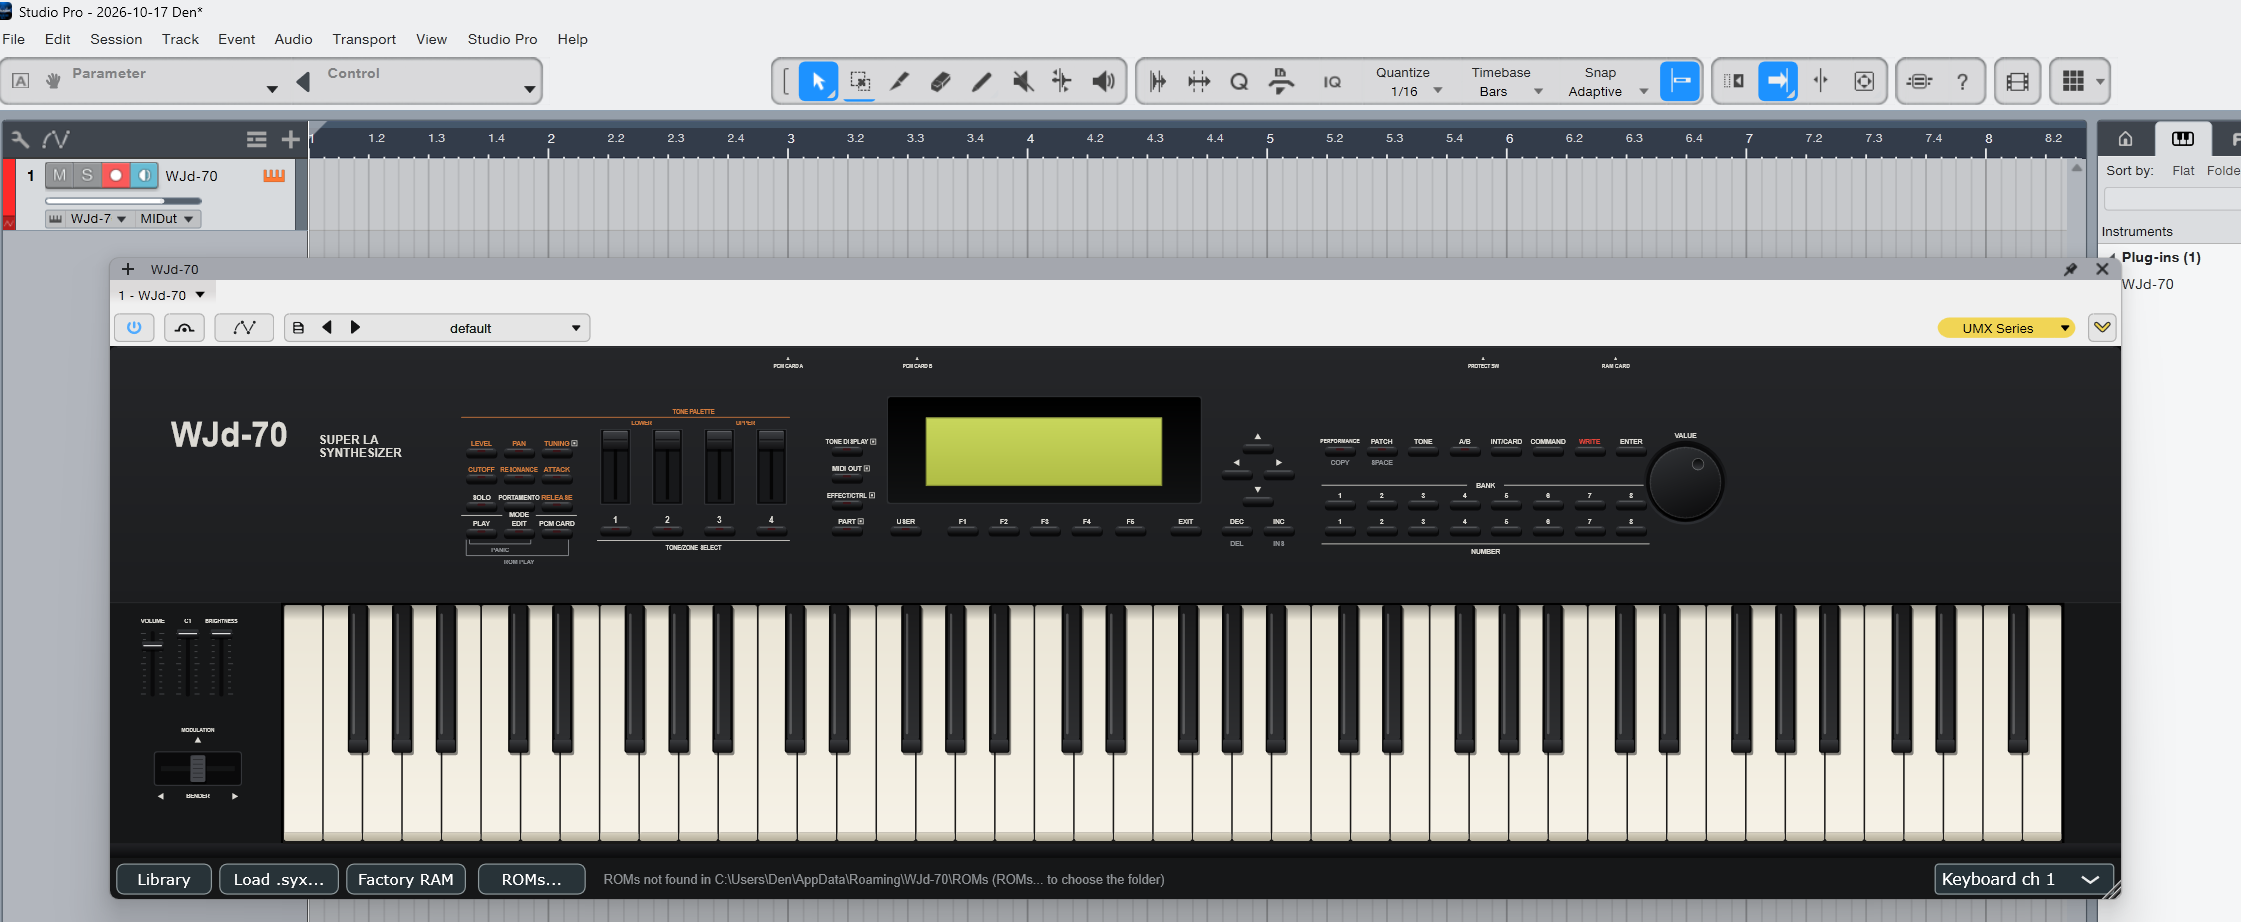
Task: Select the Range selection tool
Action: tap(859, 81)
